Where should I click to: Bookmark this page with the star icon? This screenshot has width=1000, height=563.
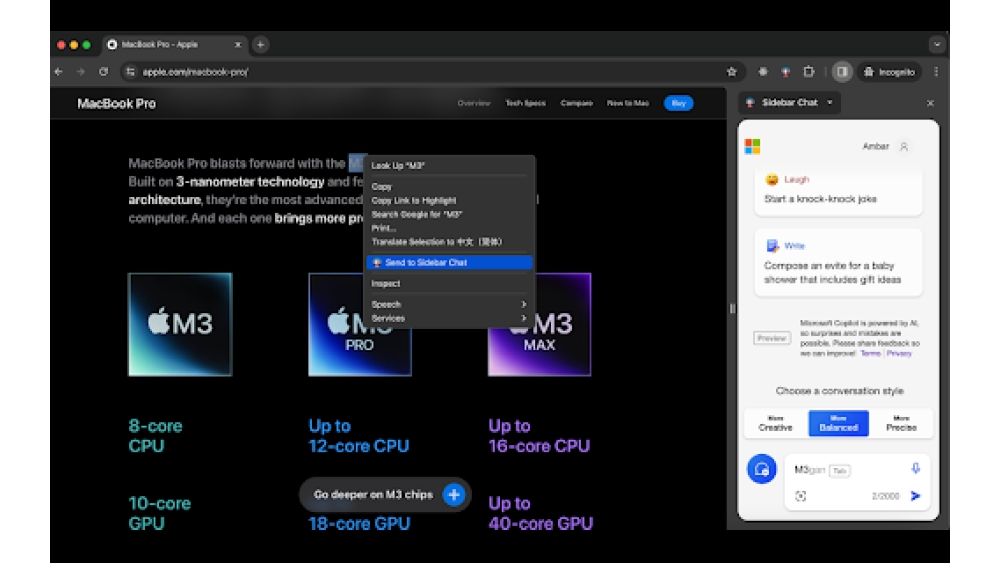[732, 72]
